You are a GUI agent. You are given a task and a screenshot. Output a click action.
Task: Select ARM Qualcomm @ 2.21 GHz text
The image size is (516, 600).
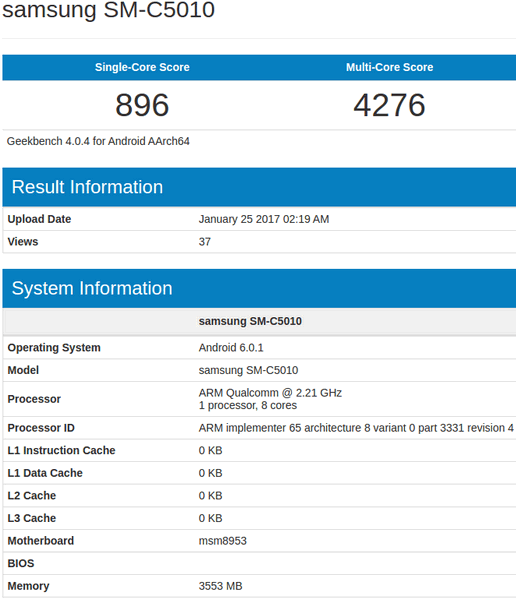click(270, 393)
